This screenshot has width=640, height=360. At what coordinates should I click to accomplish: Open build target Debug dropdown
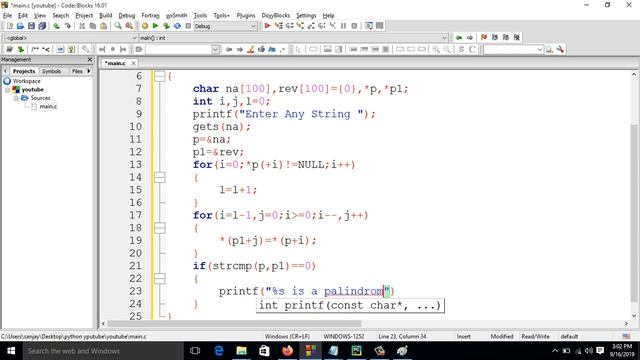(x=253, y=26)
